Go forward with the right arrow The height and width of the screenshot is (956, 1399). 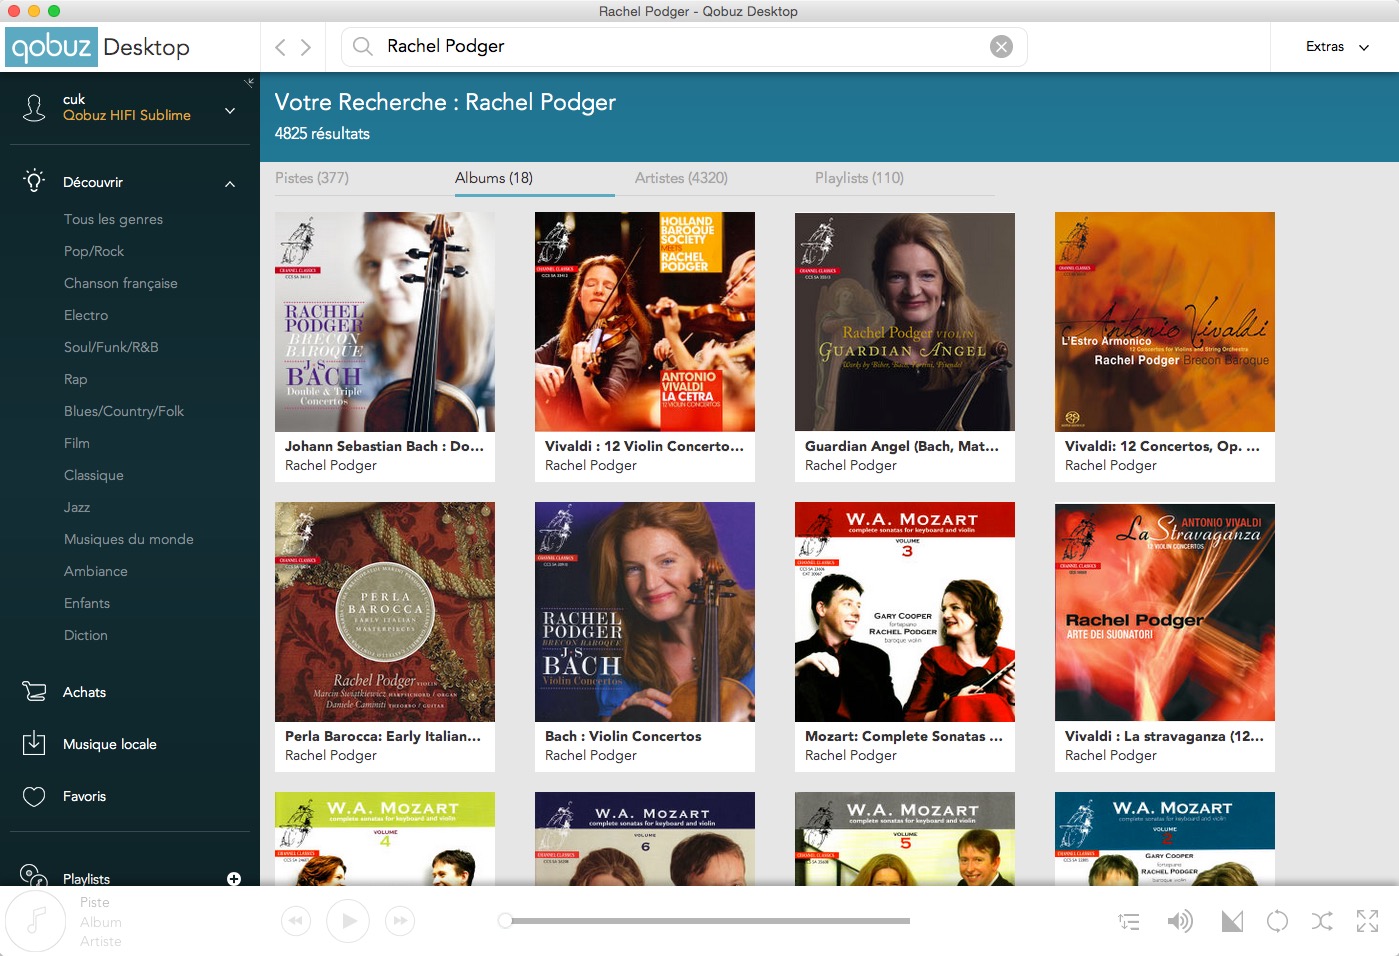[306, 47]
